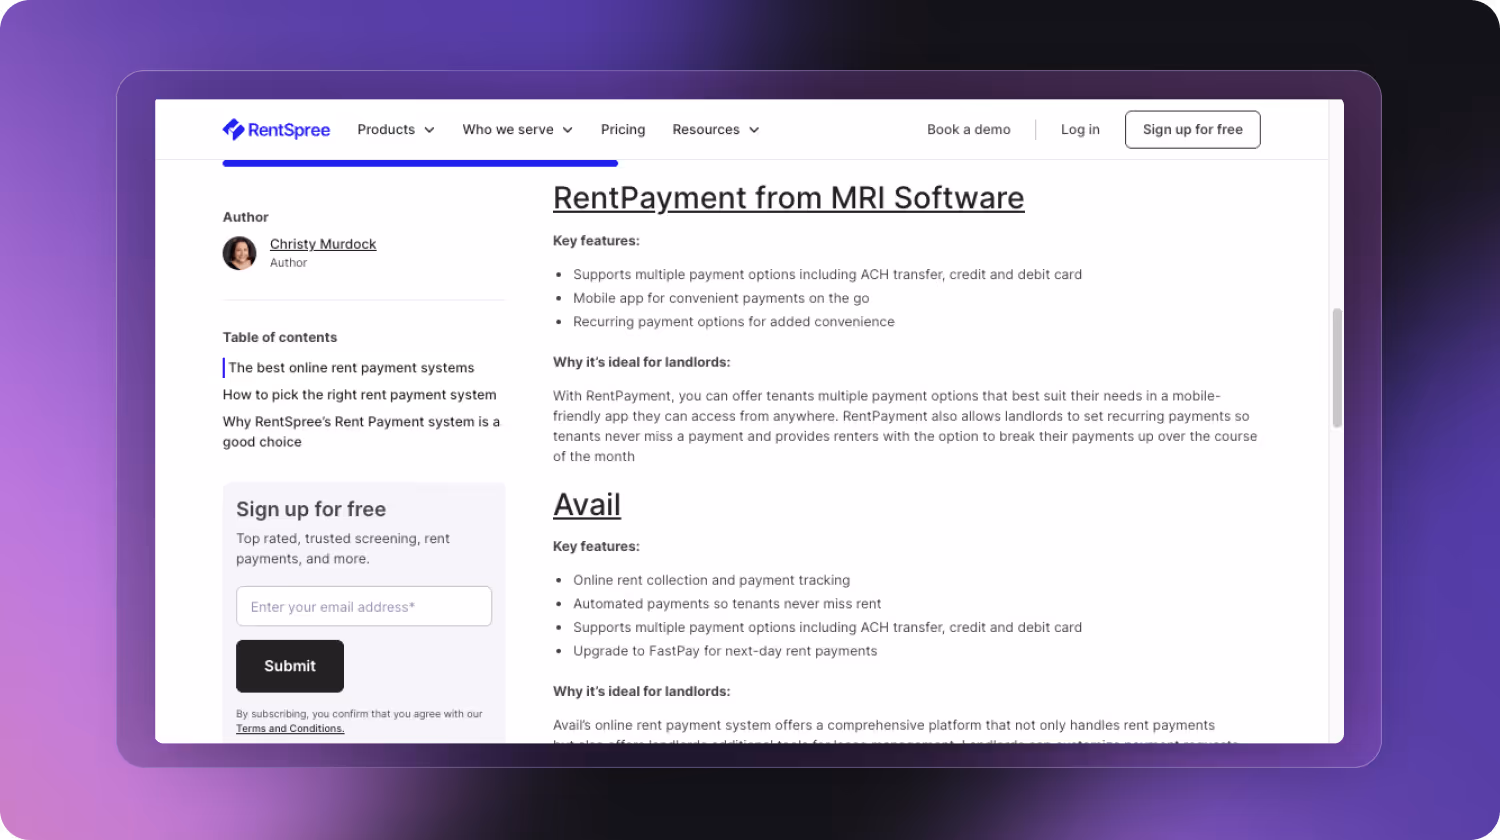This screenshot has height=840, width=1500.
Task: Expand the Who we serve menu
Action: (x=517, y=130)
